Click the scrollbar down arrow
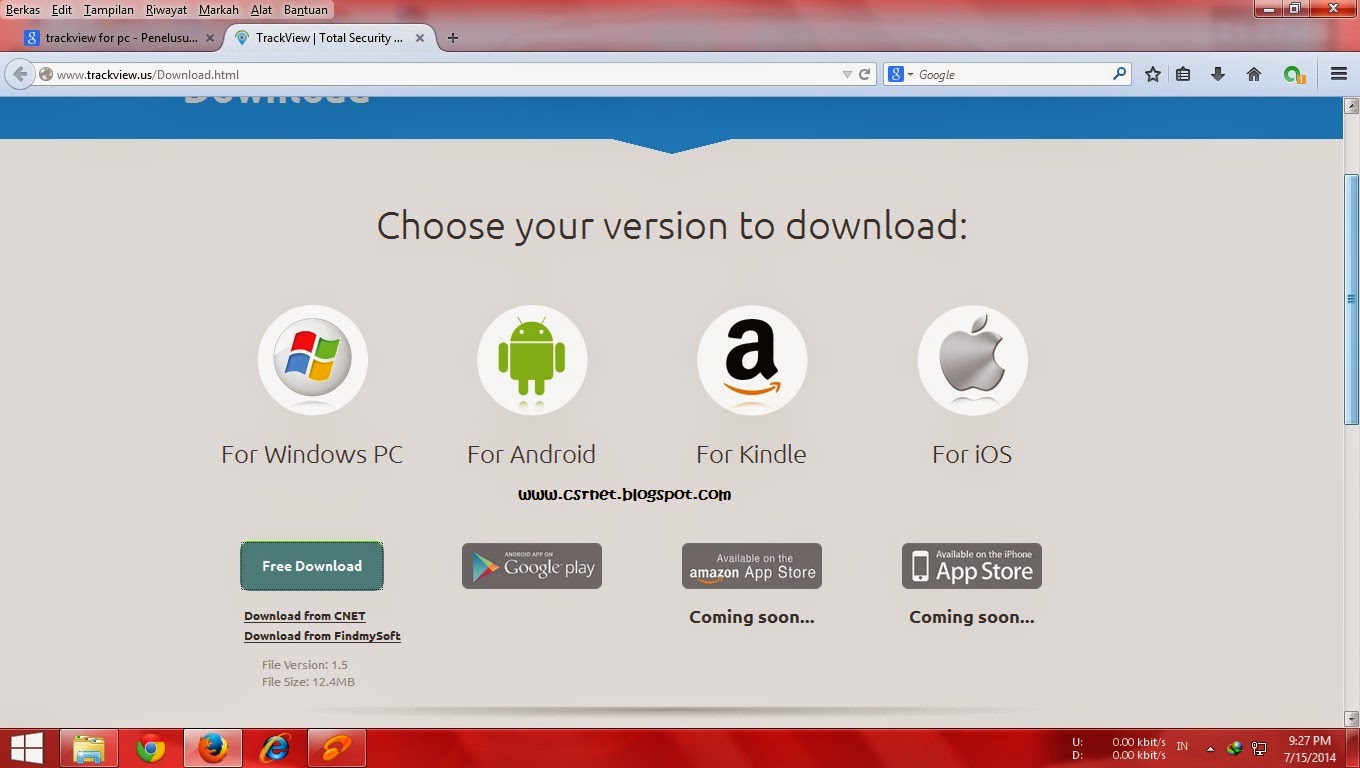 click(1352, 718)
